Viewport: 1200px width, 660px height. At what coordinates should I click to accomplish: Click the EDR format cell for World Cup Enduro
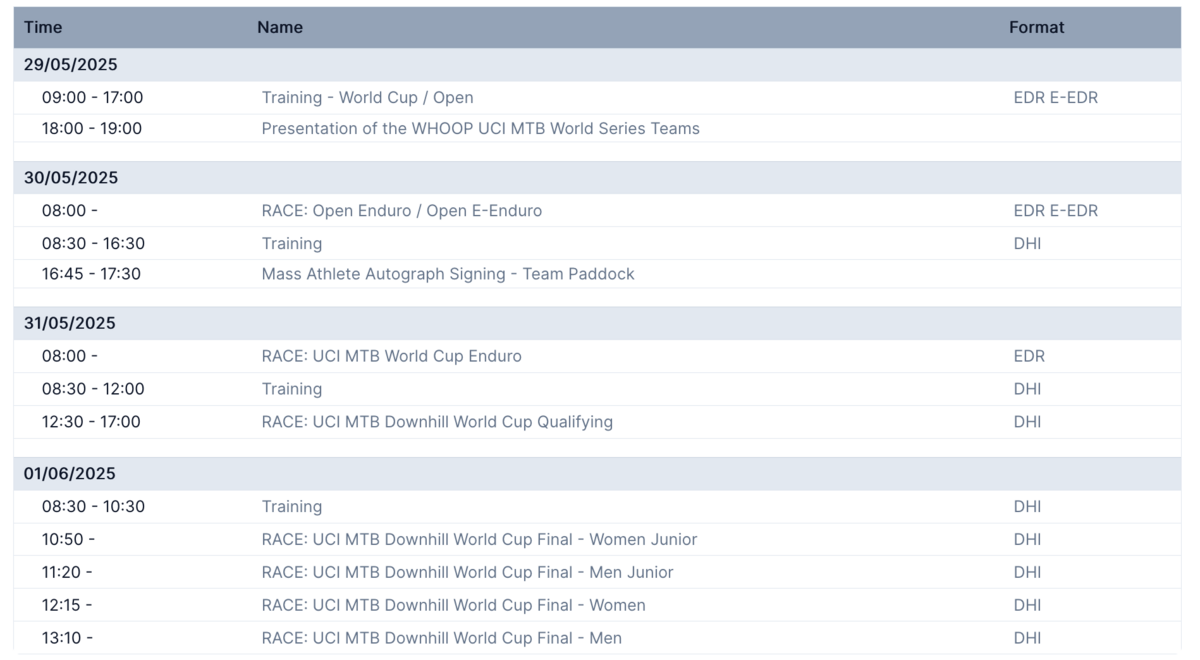tap(1029, 356)
